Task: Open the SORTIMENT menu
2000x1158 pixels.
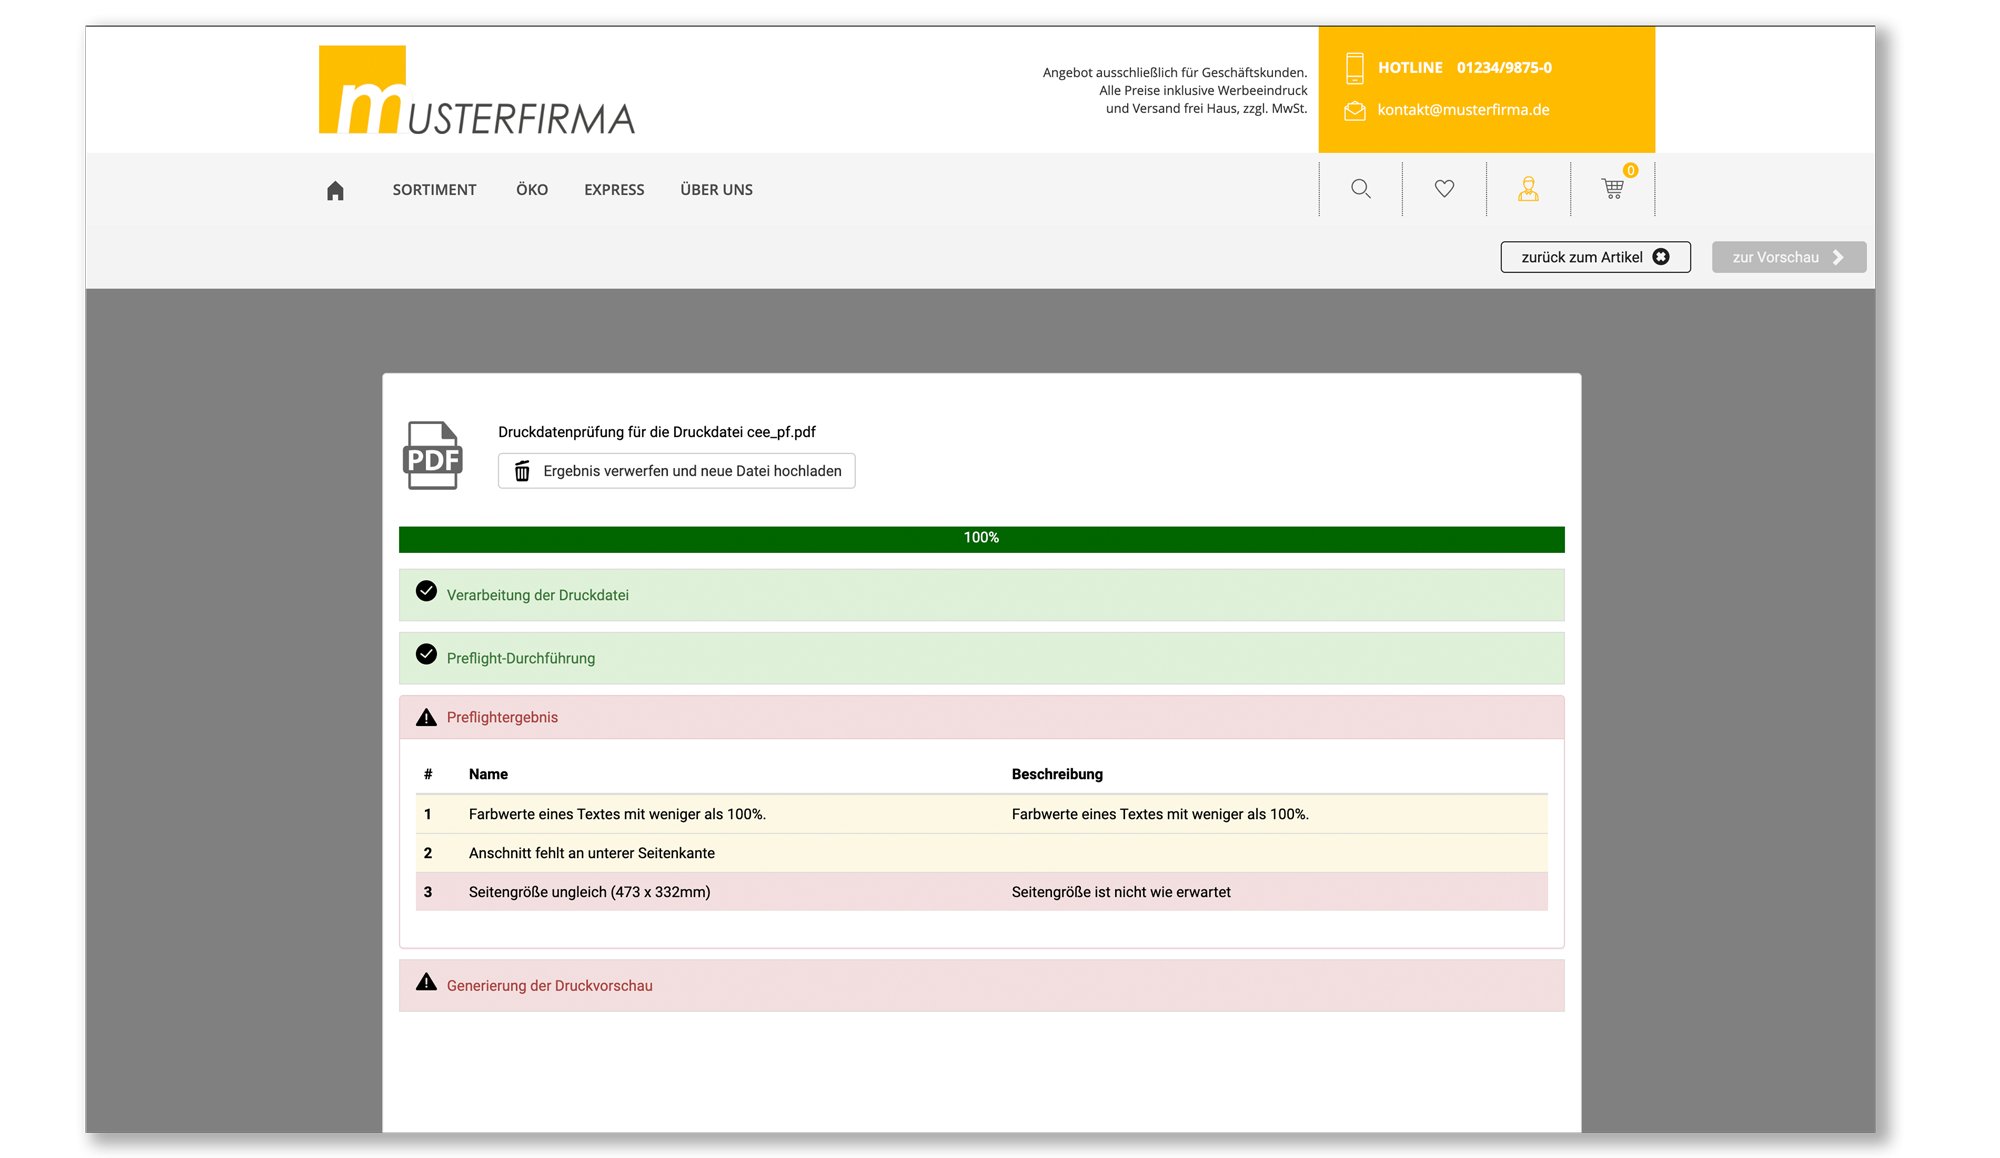Action: (434, 190)
